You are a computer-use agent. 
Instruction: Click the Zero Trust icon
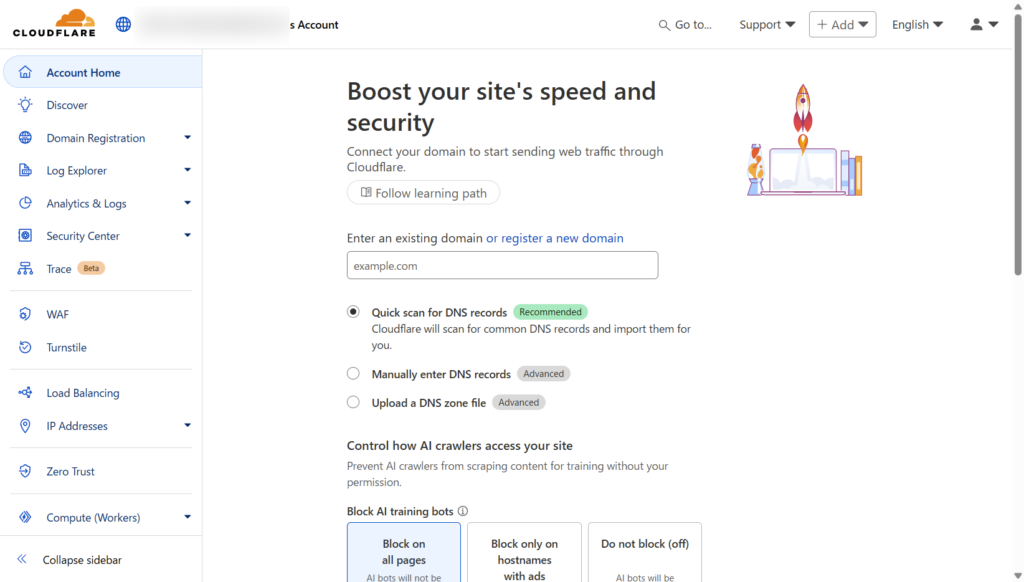(x=25, y=471)
